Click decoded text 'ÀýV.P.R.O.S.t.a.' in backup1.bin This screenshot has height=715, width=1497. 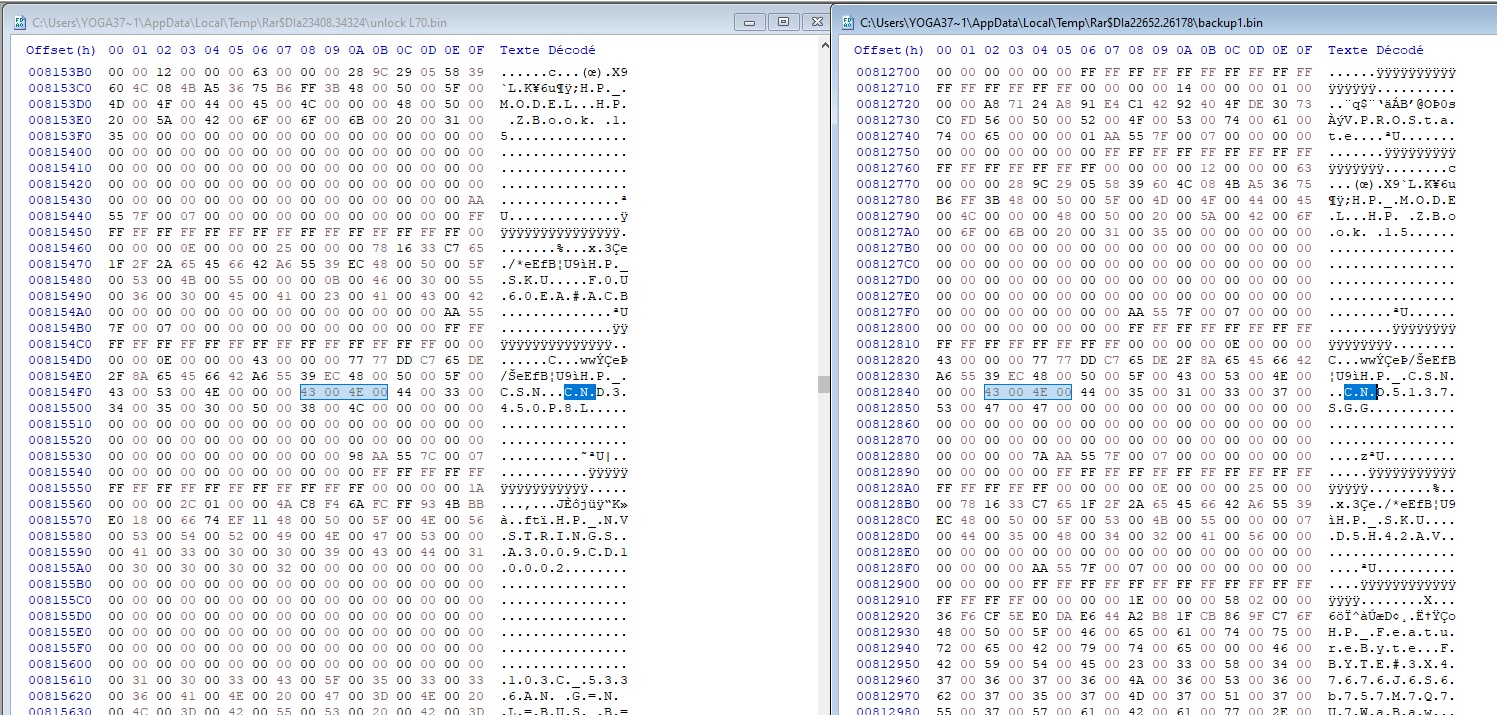(x=1392, y=120)
